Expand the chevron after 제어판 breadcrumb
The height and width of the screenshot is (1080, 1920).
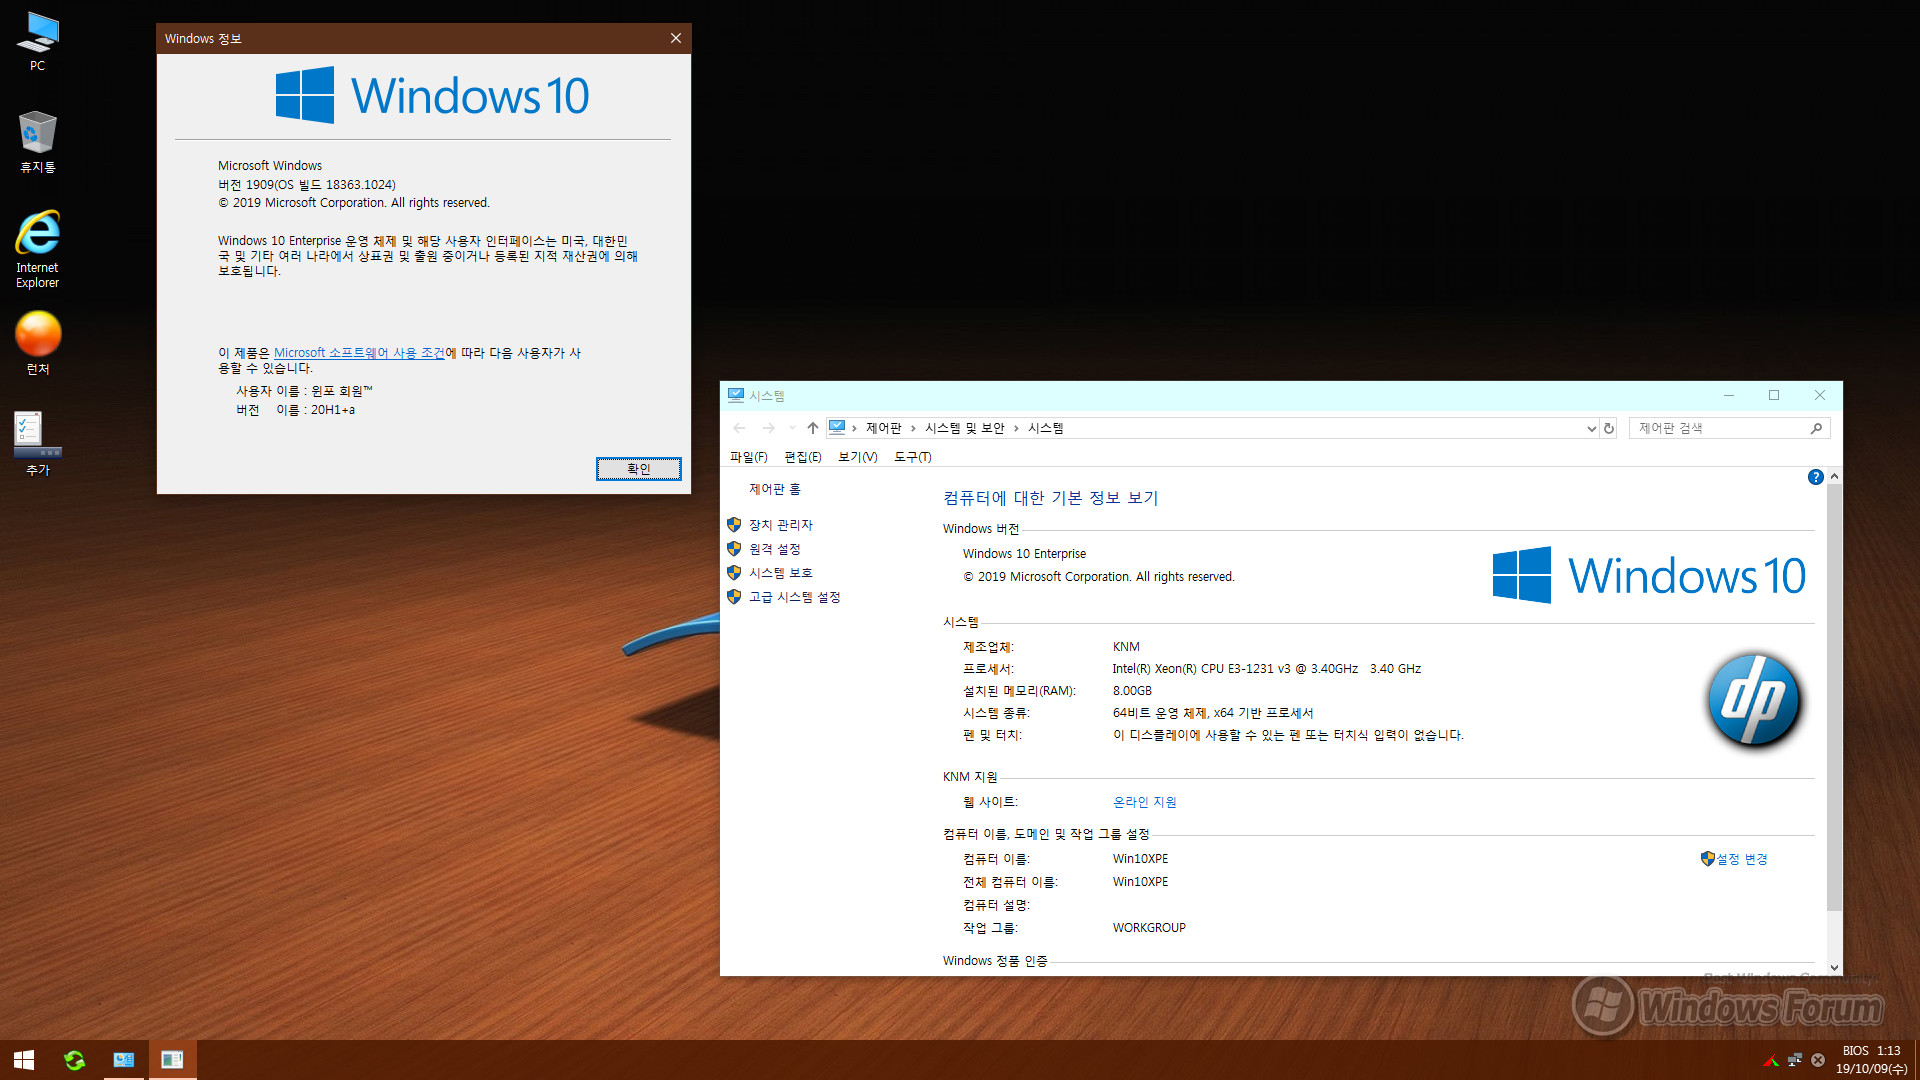coord(913,428)
